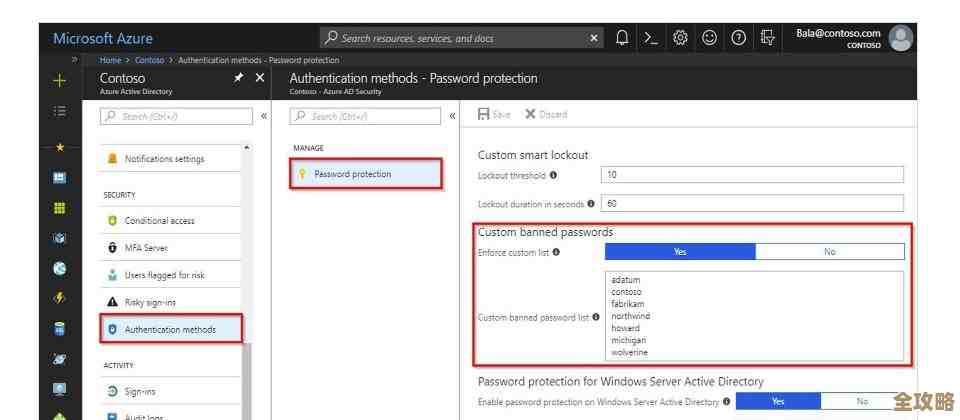Image resolution: width=960 pixels, height=420 pixels.
Task: Click the Discard button
Action: tap(546, 114)
